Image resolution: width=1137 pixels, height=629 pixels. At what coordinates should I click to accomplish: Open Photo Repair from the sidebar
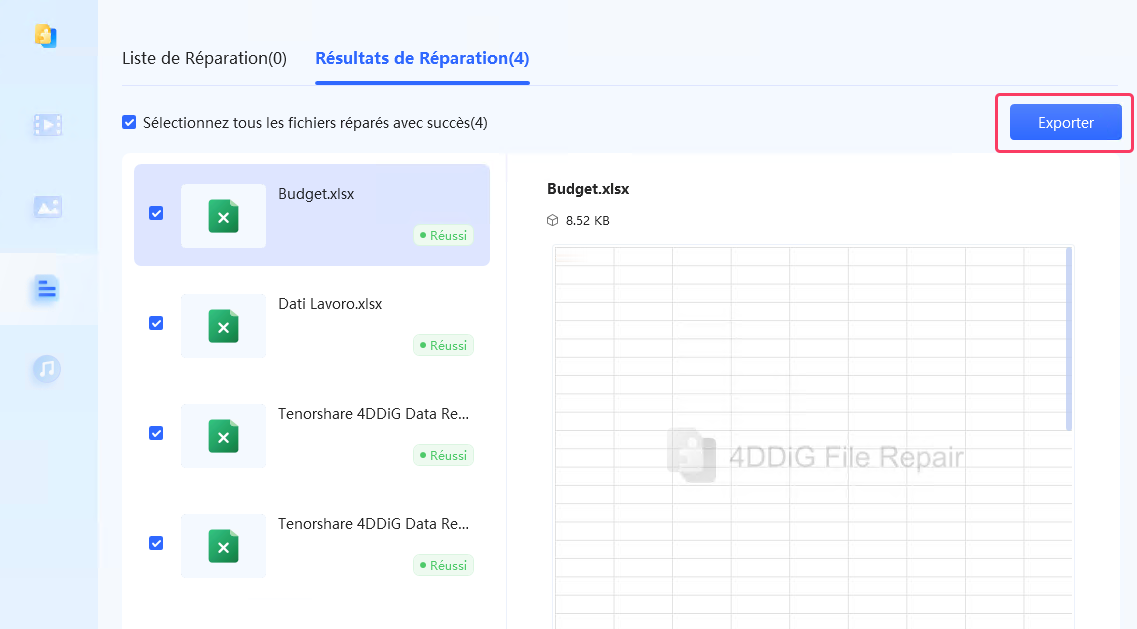click(x=48, y=206)
